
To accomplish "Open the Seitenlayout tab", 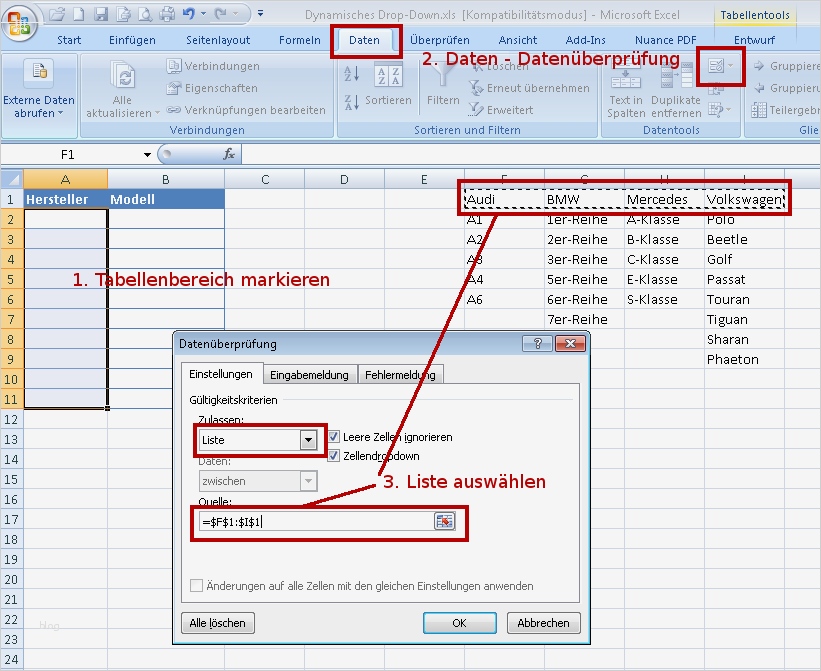I will click(218, 40).
